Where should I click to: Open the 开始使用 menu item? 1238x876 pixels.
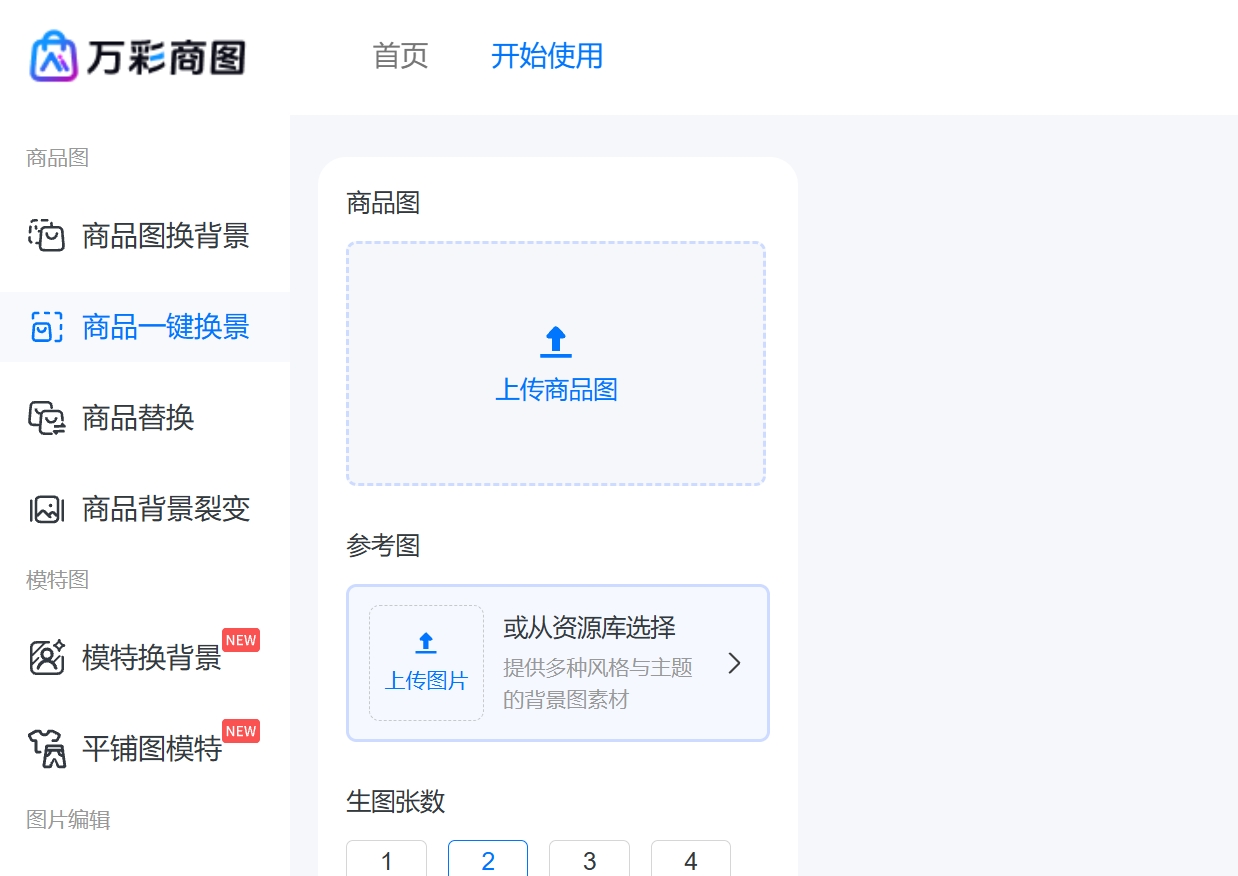(546, 57)
